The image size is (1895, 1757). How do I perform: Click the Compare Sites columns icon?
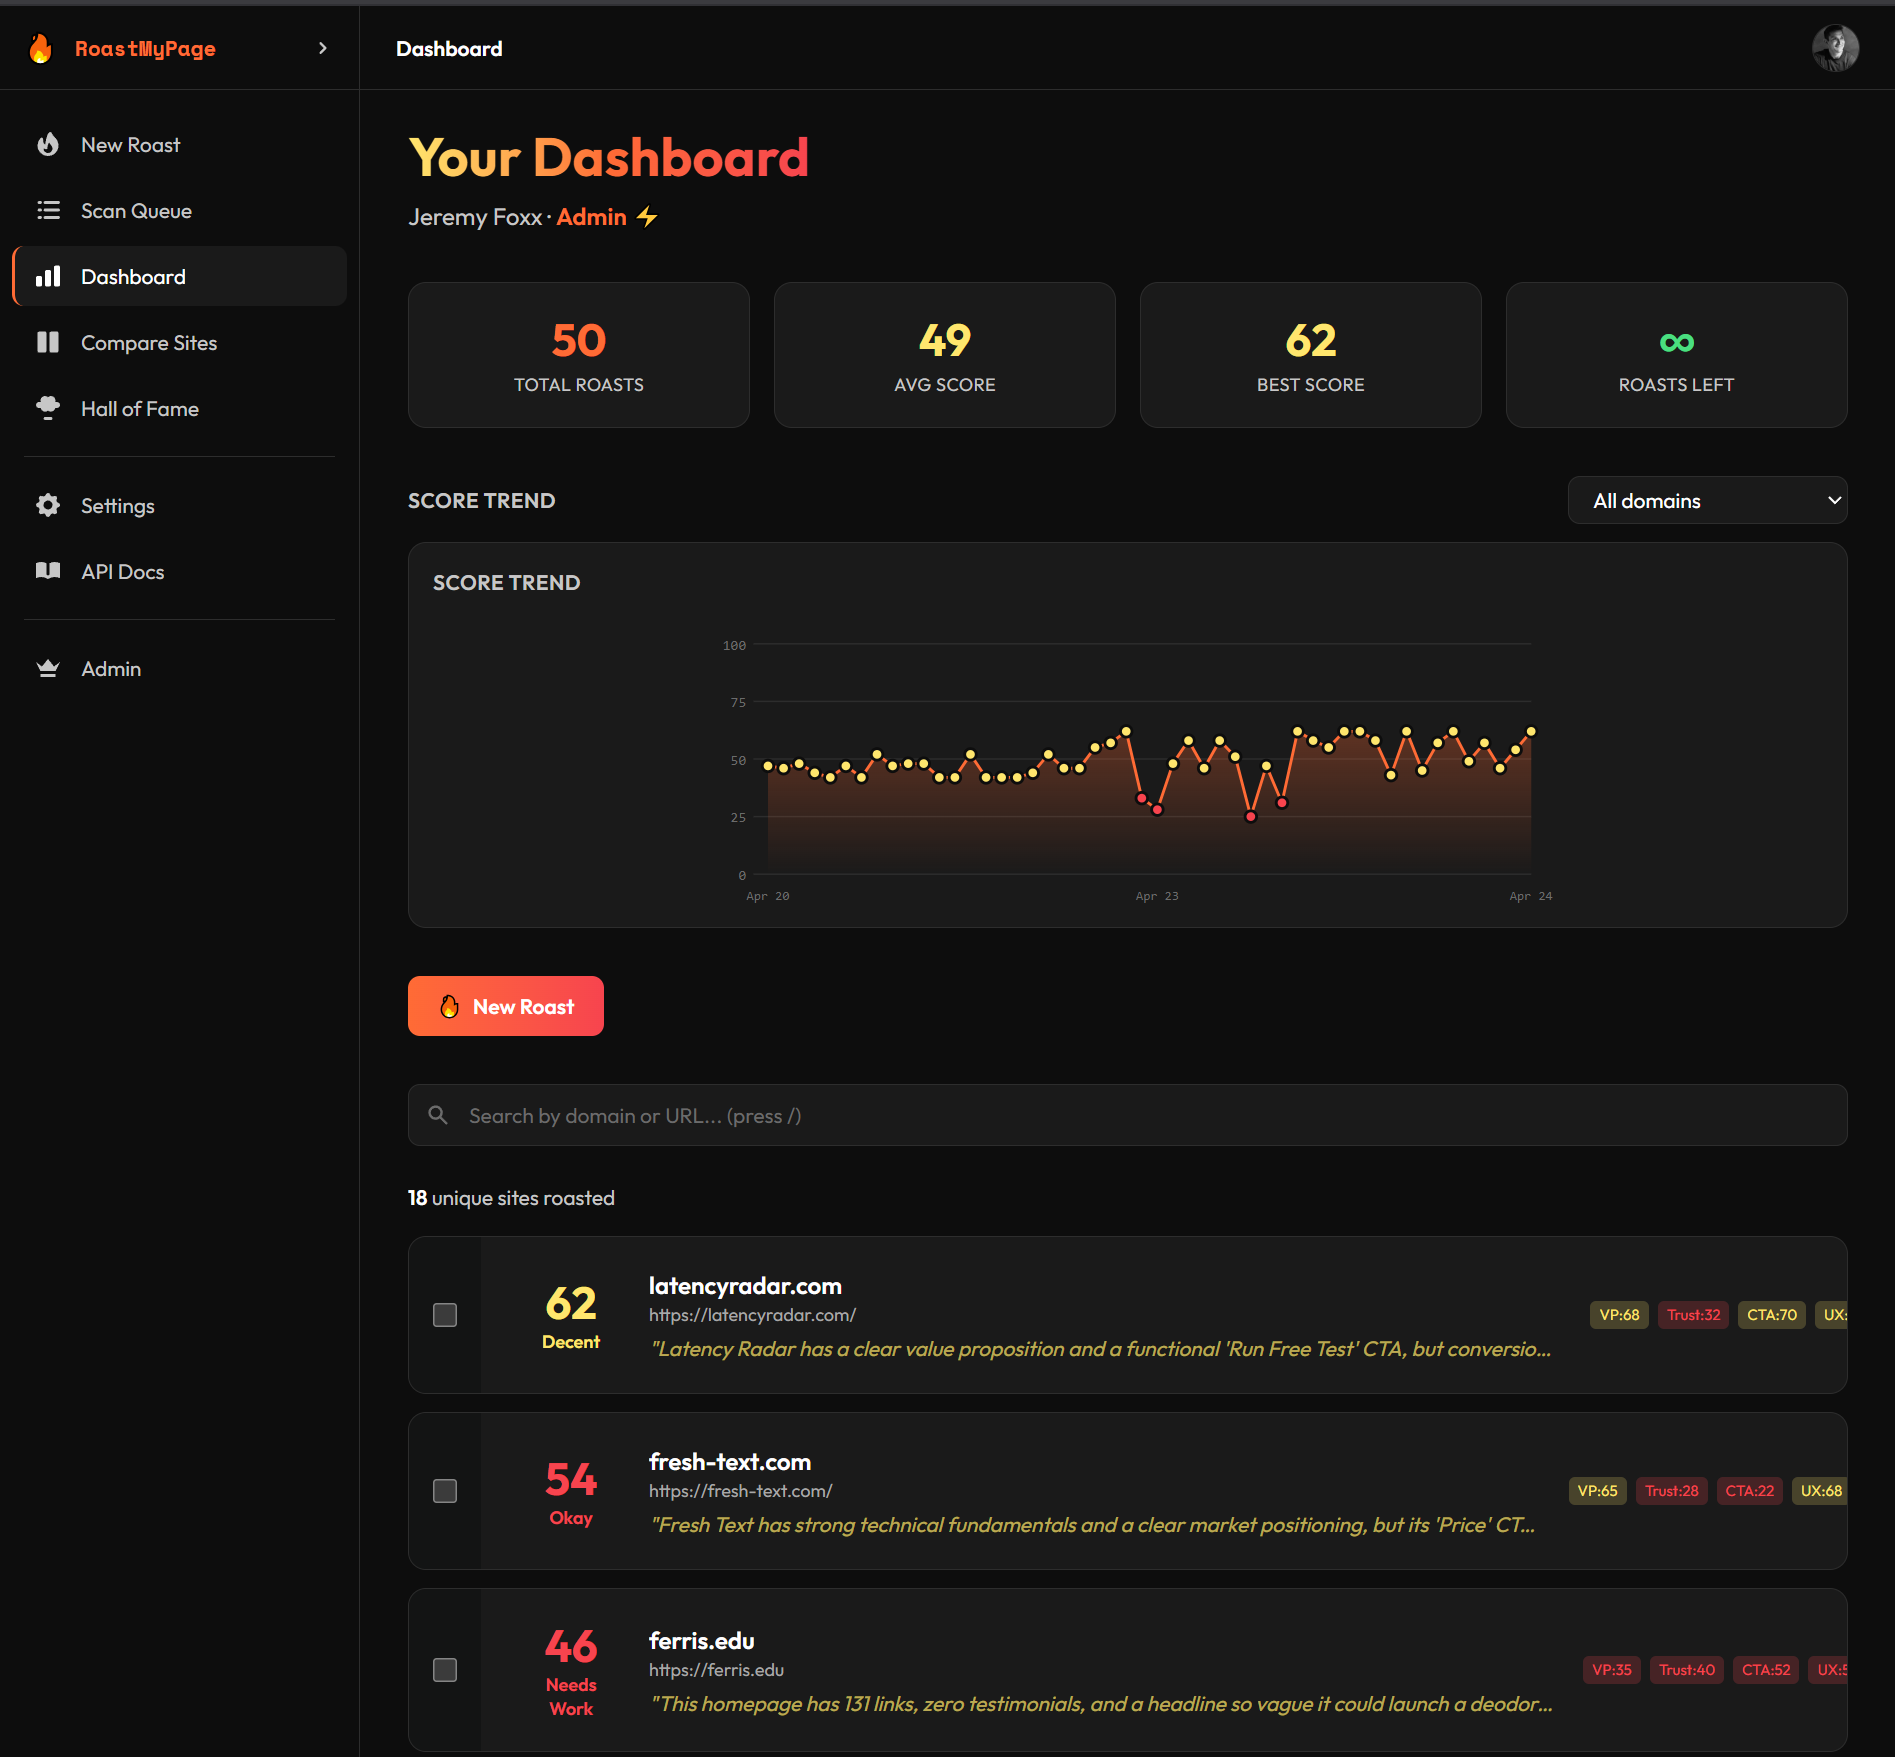point(48,343)
